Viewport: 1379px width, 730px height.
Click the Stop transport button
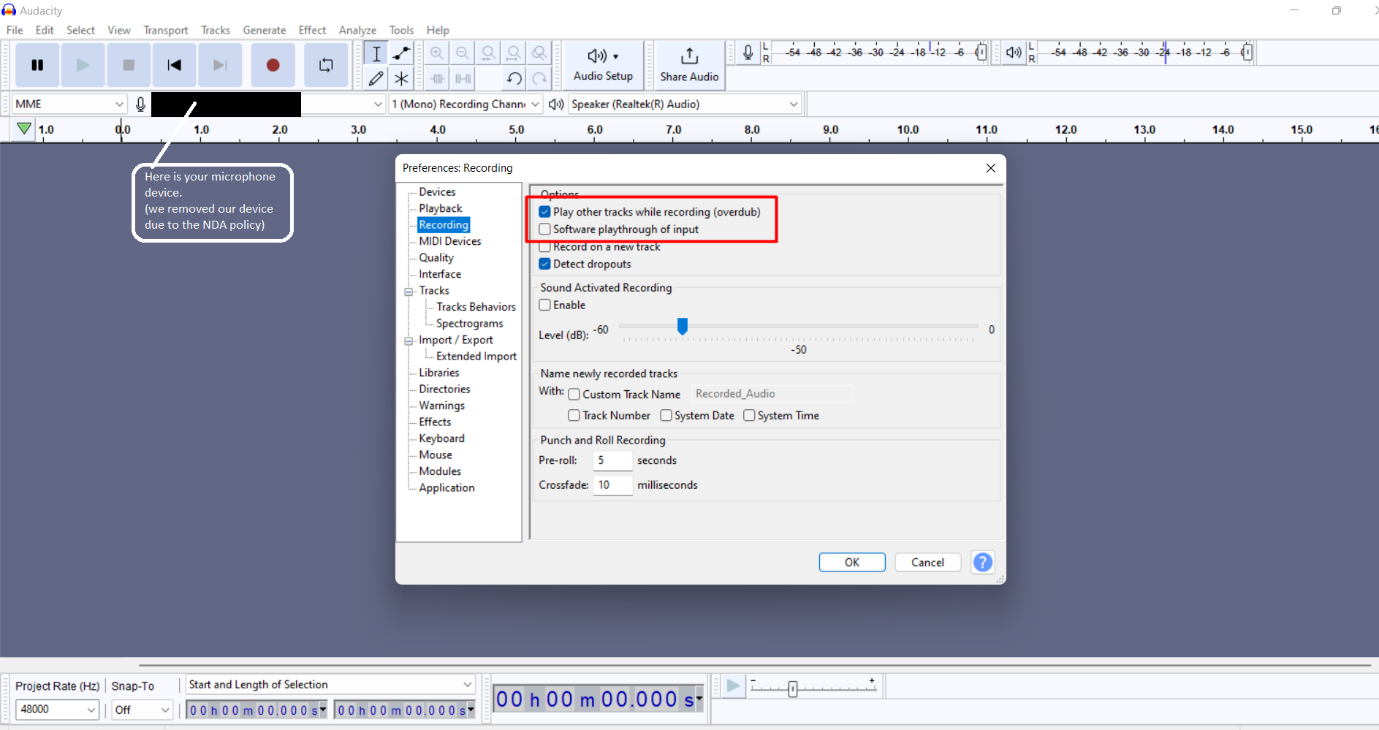[128, 65]
